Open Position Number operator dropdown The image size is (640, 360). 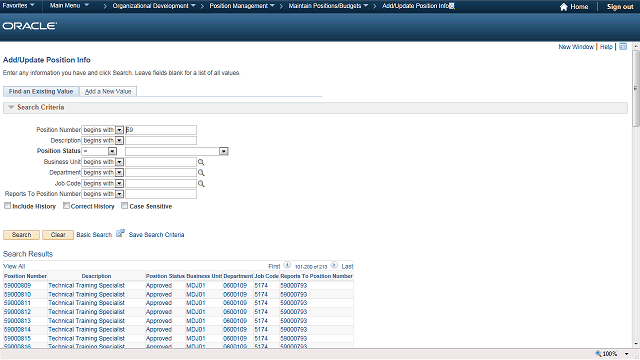(119, 130)
